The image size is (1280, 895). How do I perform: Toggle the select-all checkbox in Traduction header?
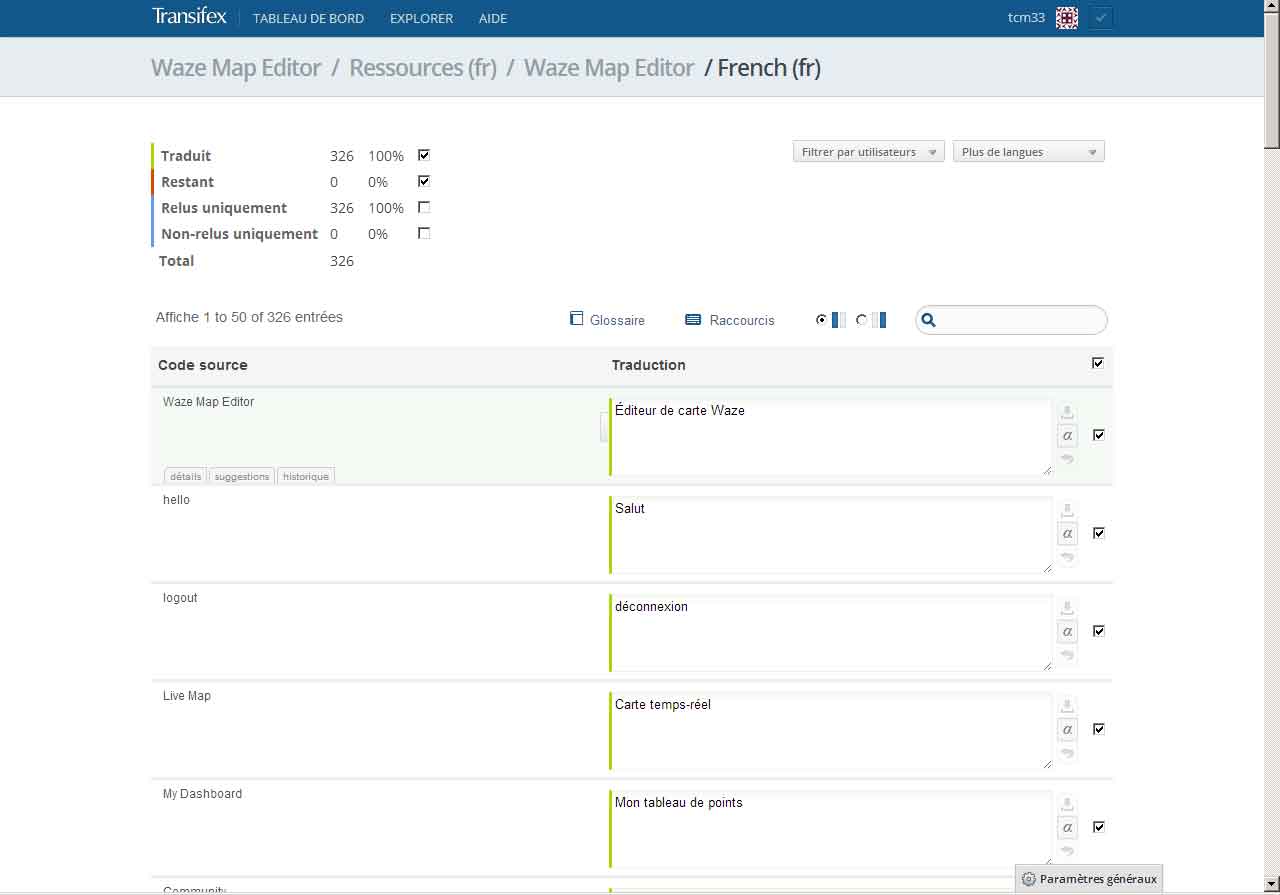click(x=1098, y=363)
